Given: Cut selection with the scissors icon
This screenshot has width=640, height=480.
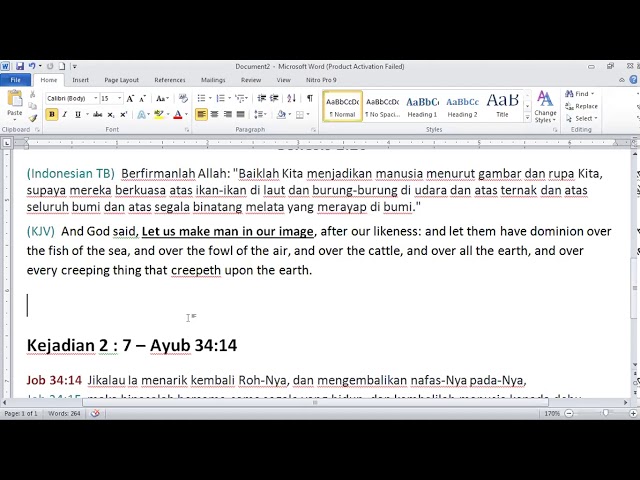Looking at the screenshot, I should click(x=33, y=94).
